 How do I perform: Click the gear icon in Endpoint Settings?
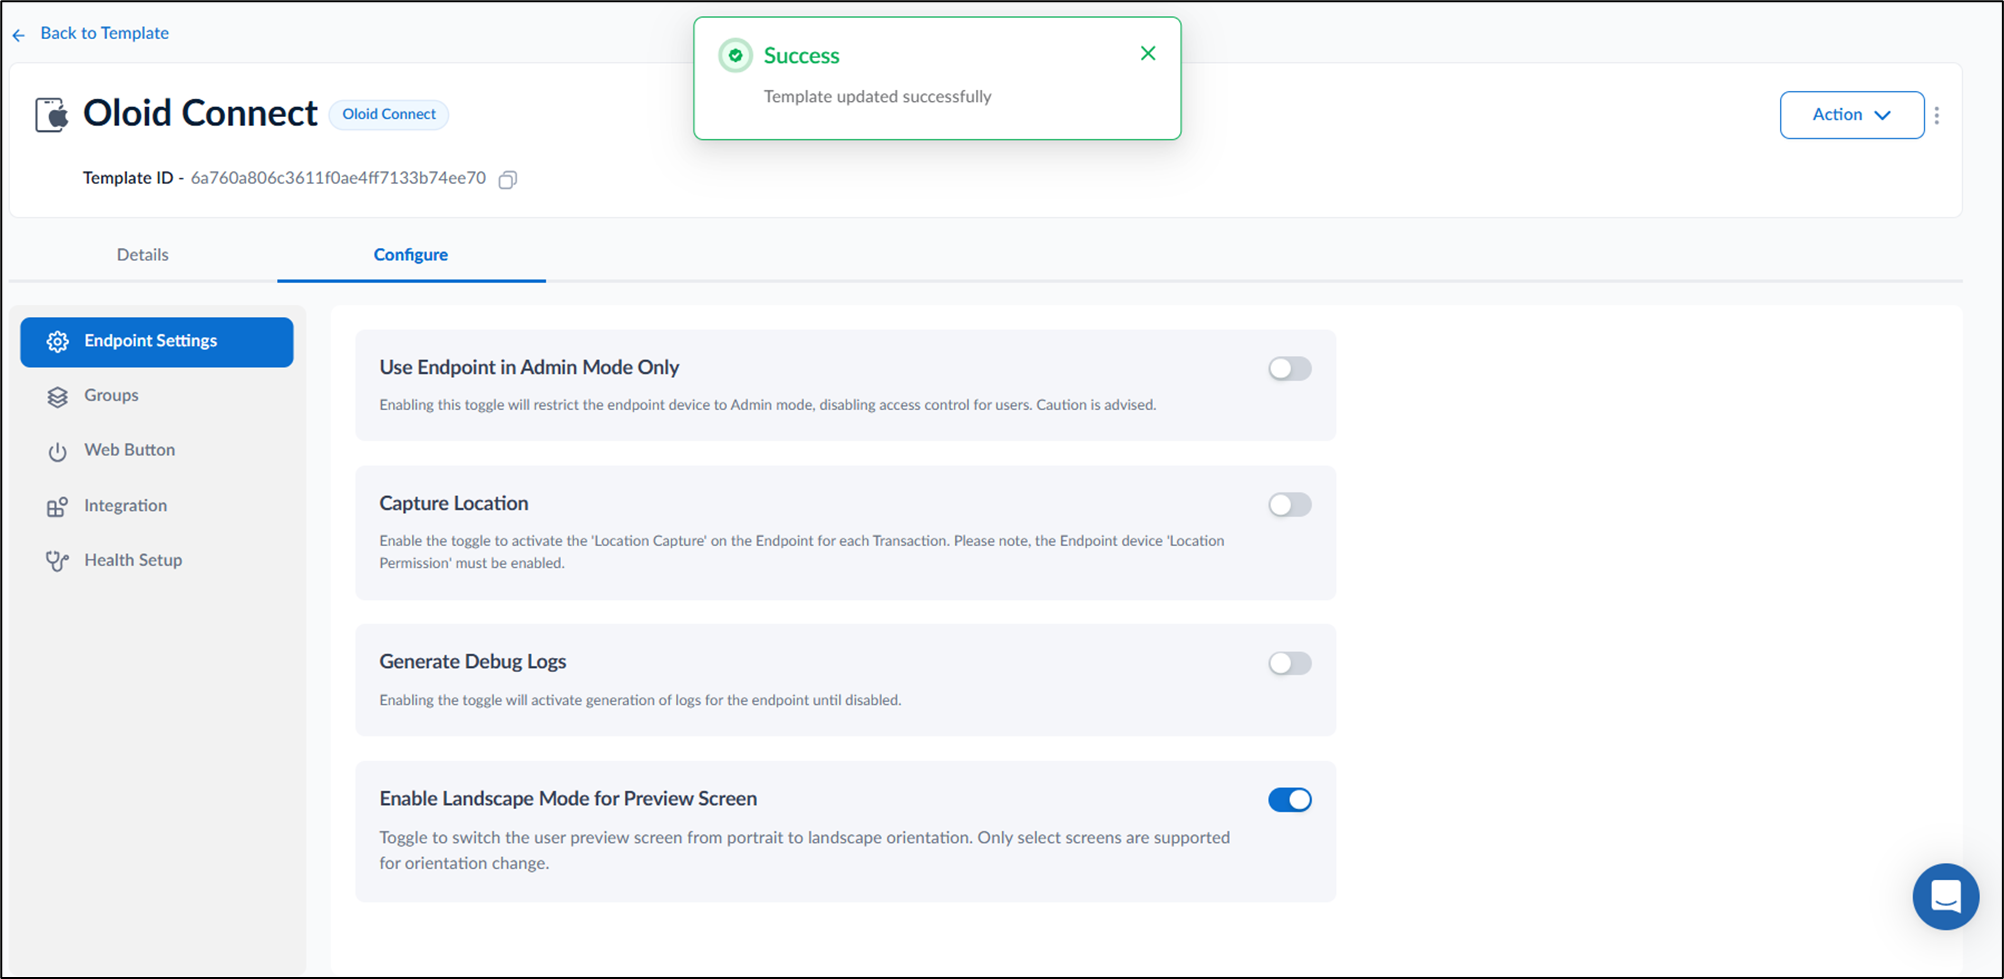(x=58, y=342)
